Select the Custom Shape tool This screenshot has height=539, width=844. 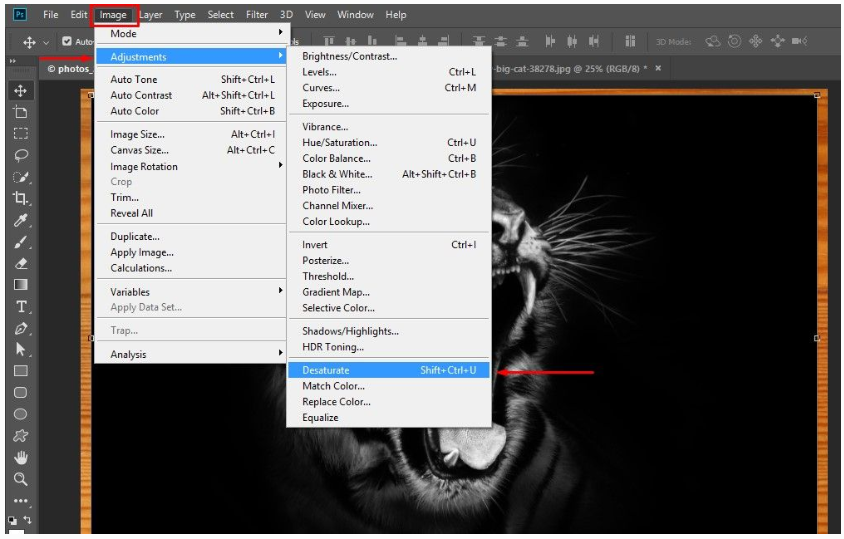(20, 436)
